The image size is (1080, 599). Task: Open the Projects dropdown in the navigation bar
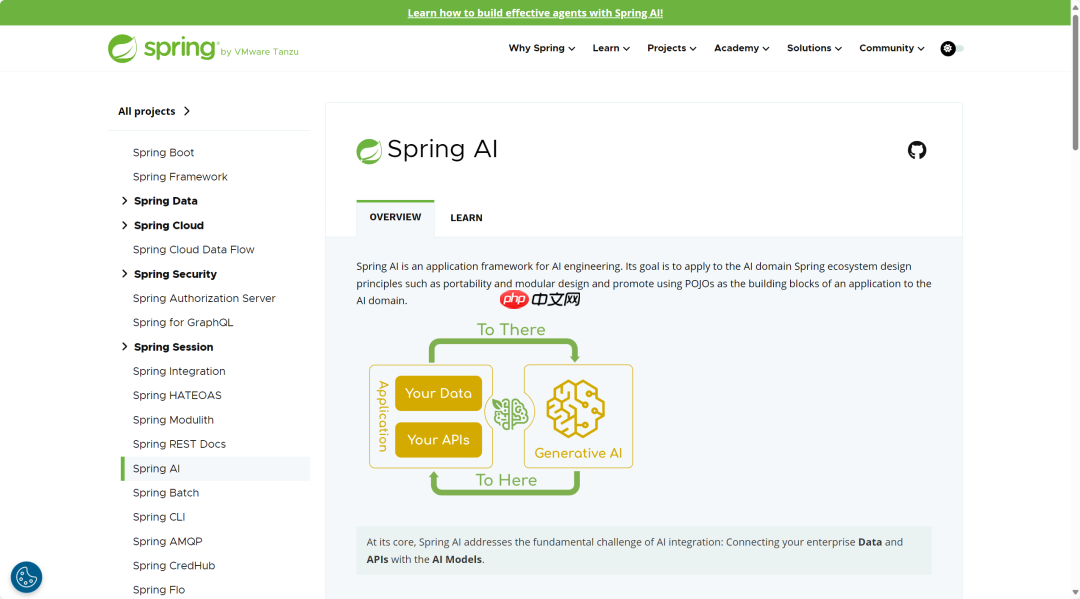click(x=671, y=48)
